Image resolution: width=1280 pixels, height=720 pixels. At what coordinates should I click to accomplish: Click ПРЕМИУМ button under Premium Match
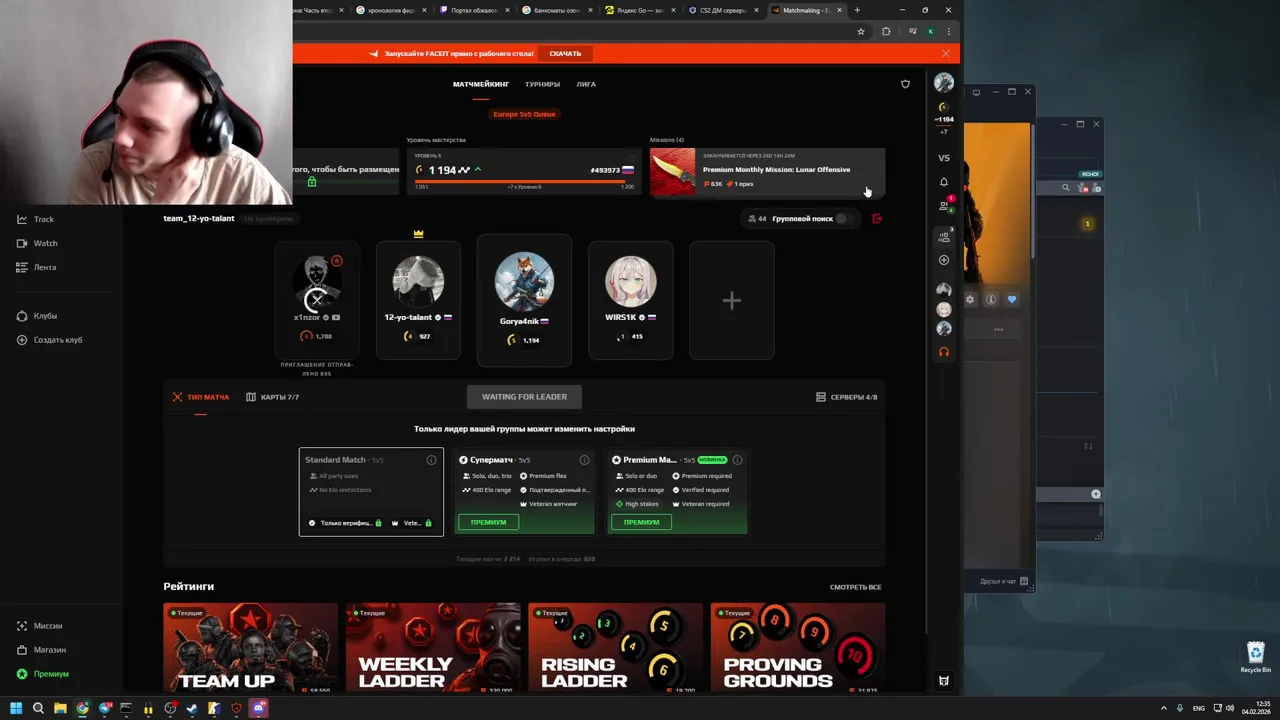click(642, 522)
